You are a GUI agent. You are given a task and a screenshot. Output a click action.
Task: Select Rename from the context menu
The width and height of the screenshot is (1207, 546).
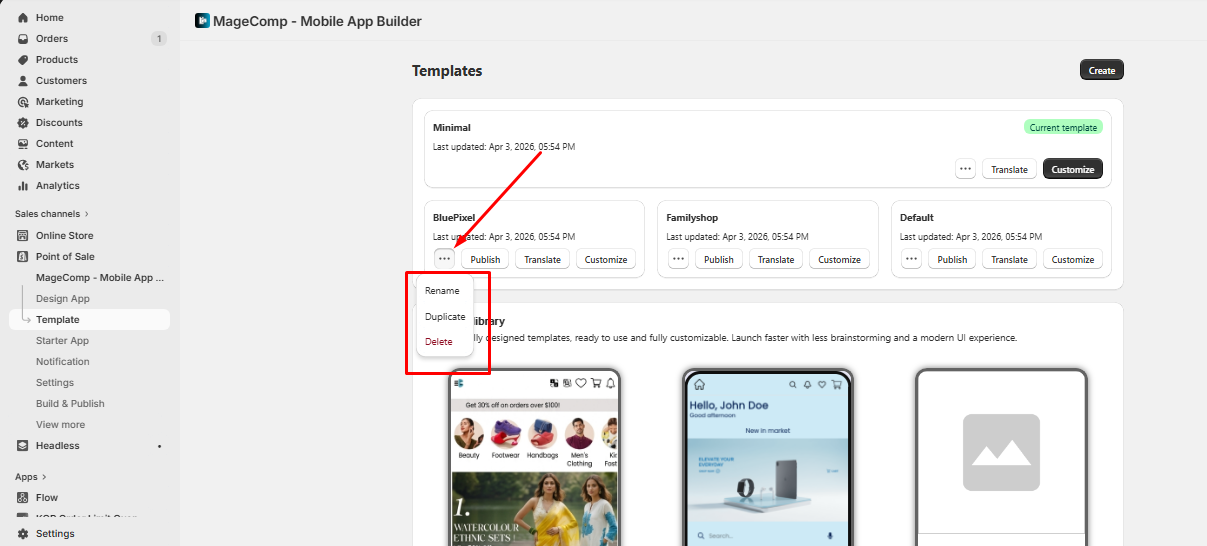(442, 291)
